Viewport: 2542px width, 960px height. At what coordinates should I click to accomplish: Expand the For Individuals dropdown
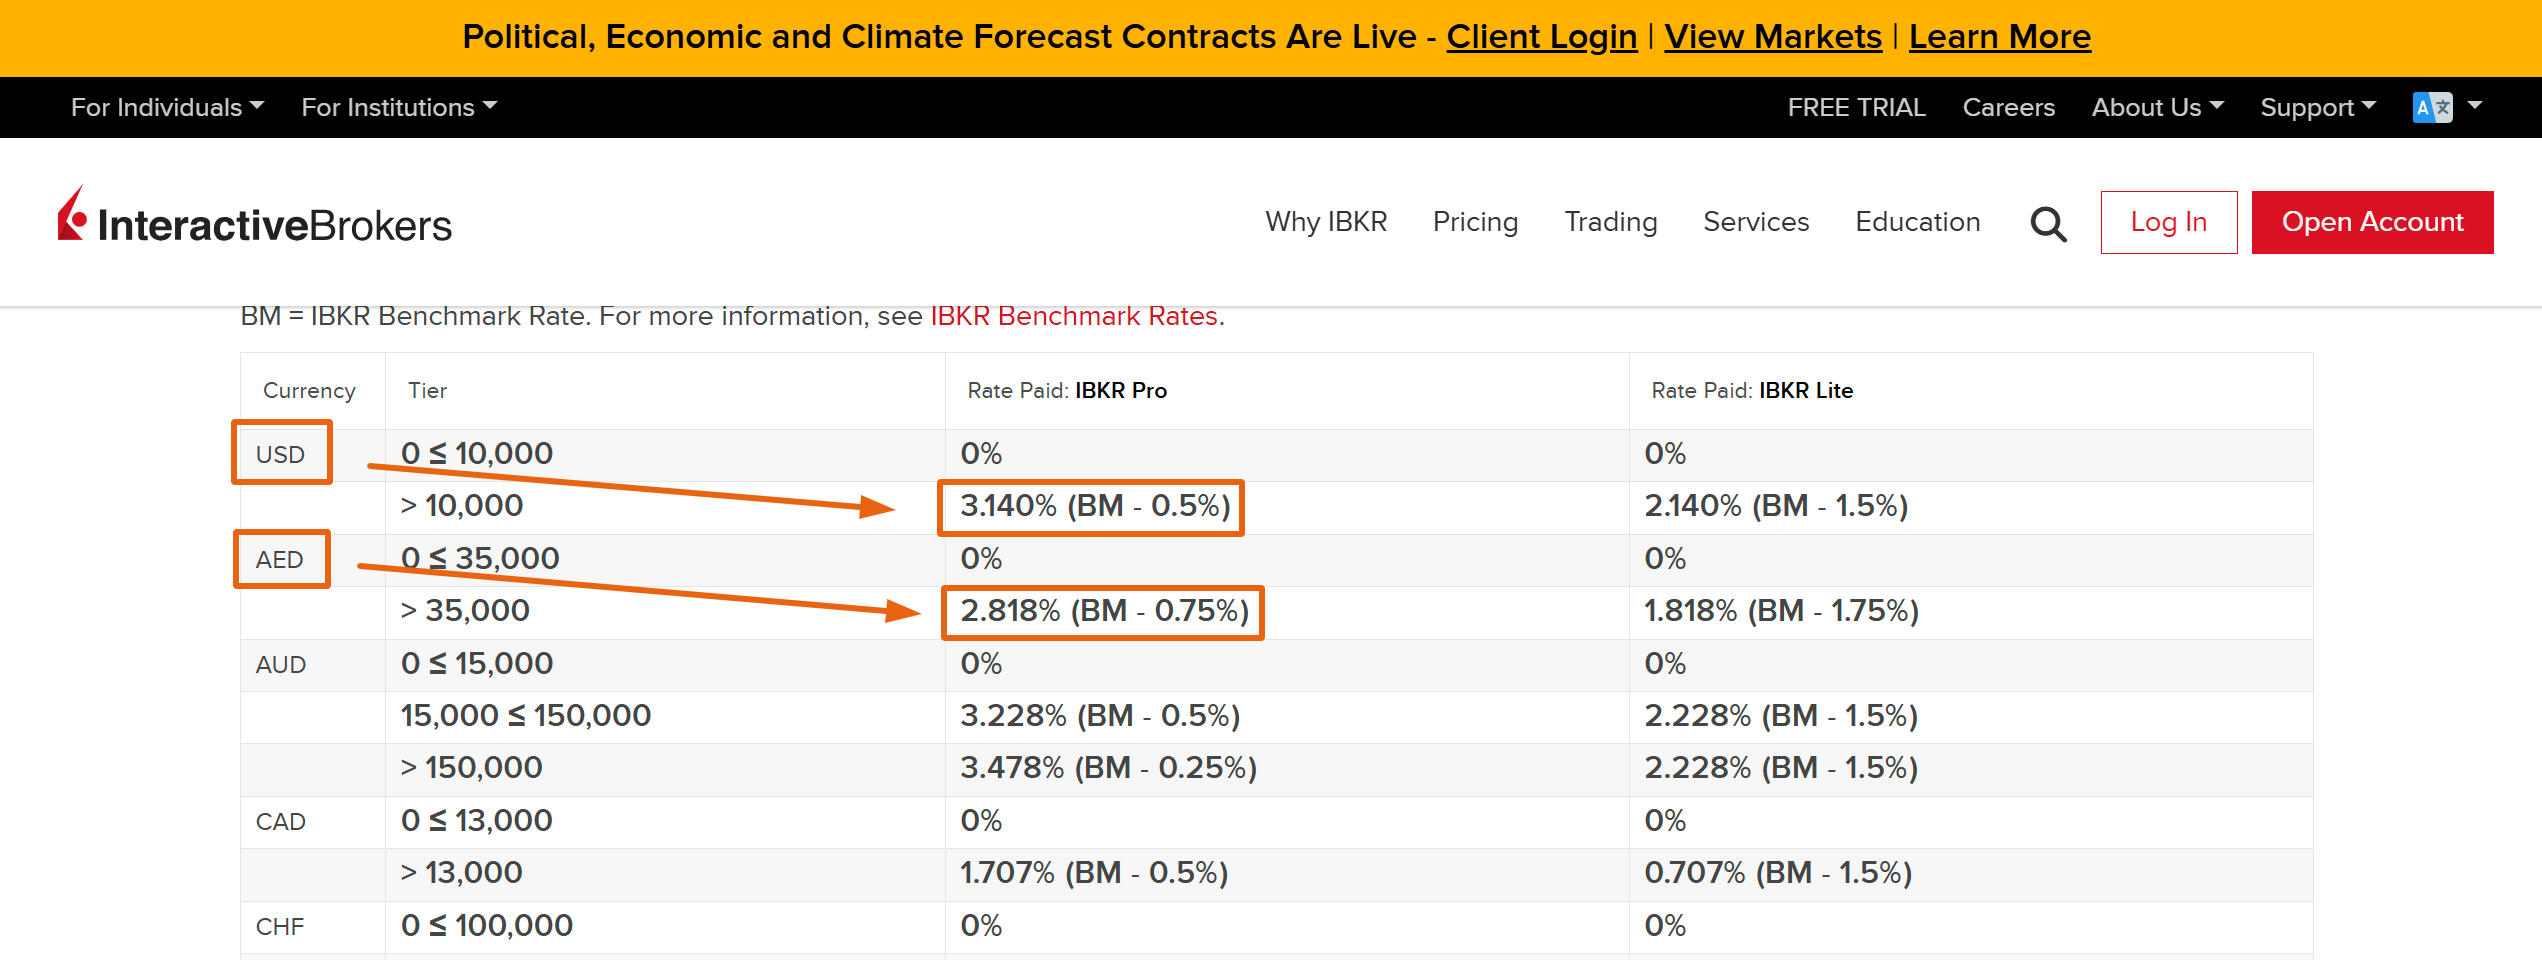pos(167,107)
